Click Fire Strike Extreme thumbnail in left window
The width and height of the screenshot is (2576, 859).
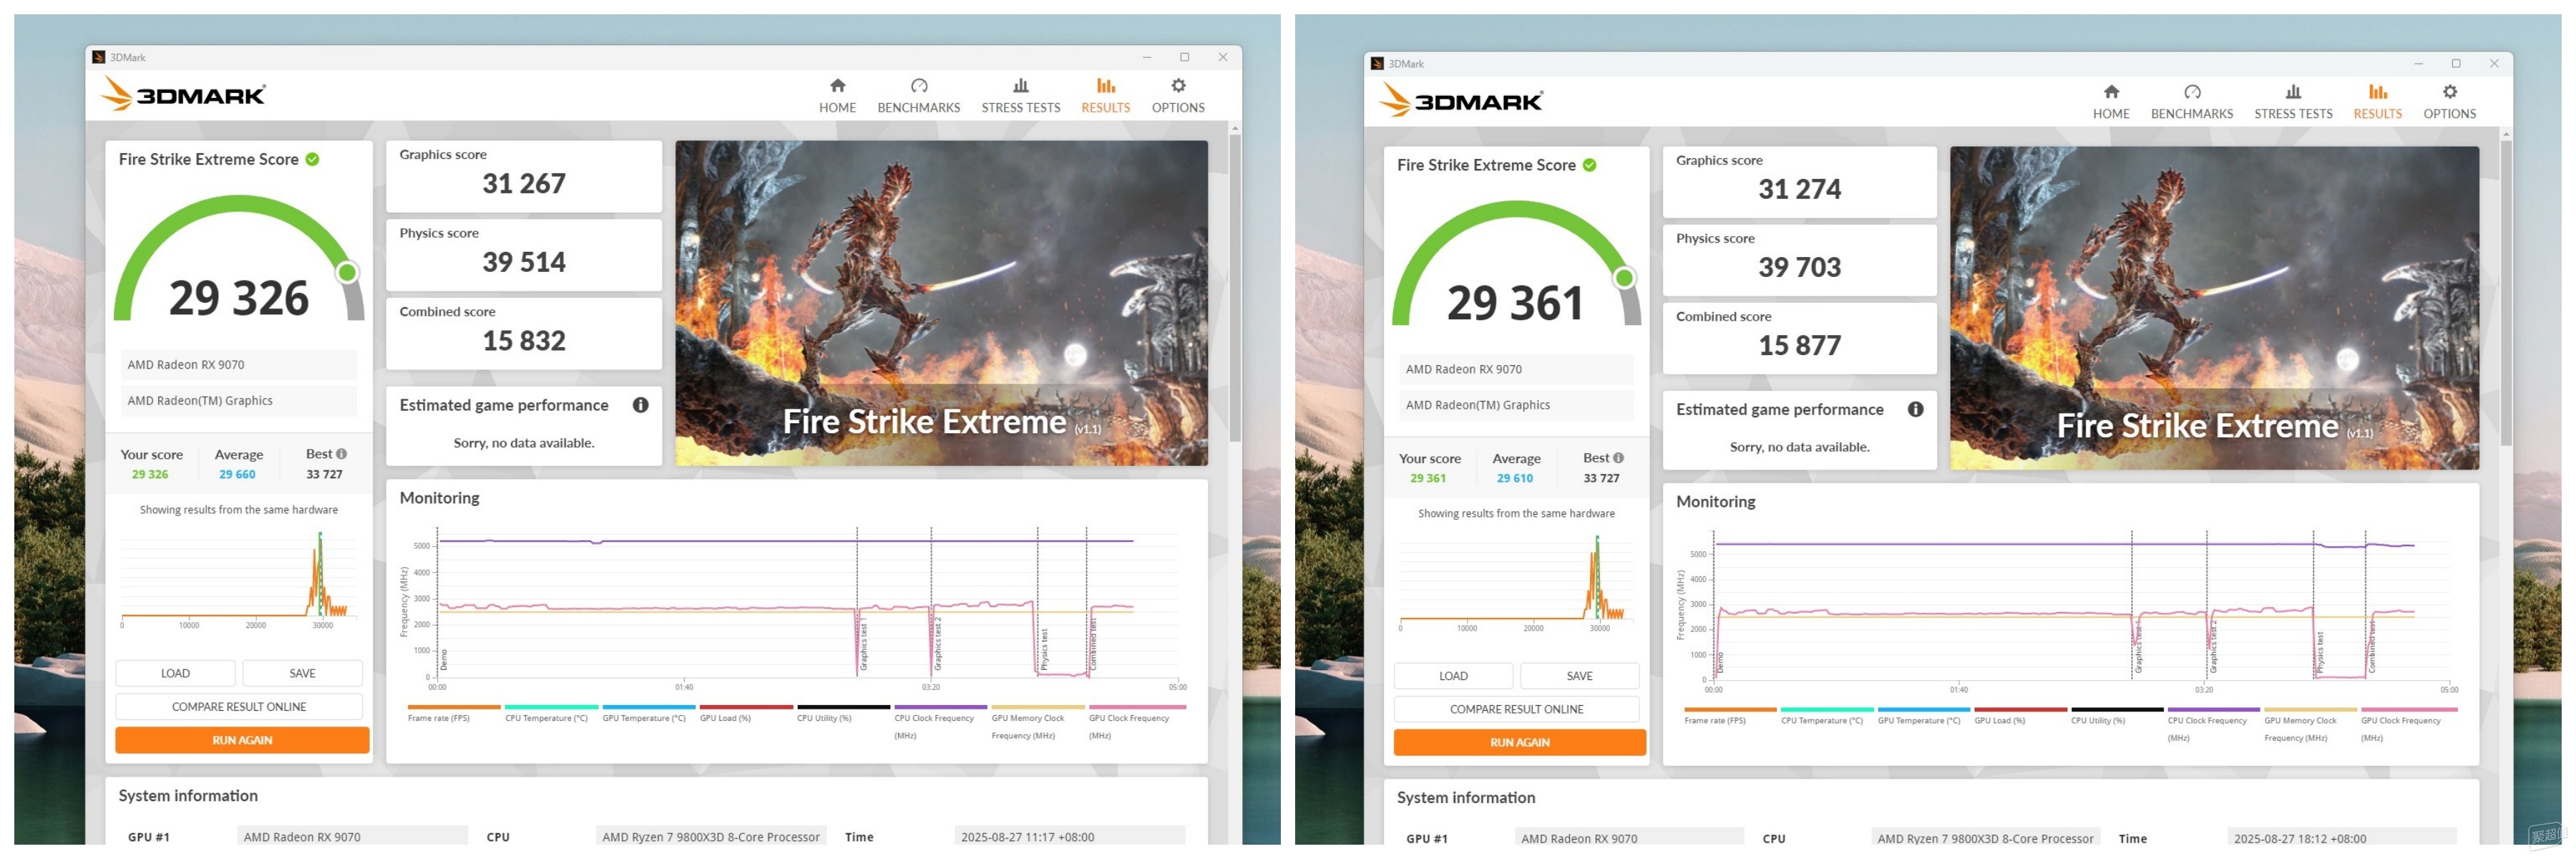pos(941,303)
